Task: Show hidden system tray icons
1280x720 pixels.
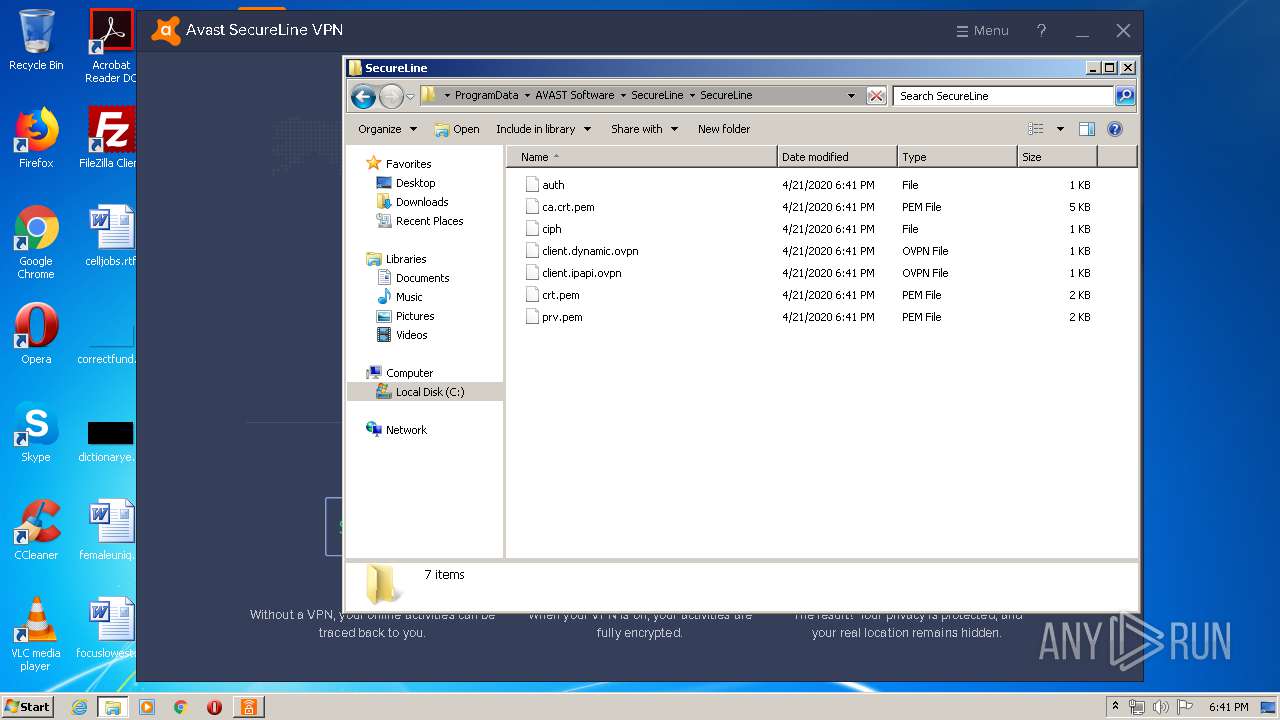Action: click(x=1116, y=707)
